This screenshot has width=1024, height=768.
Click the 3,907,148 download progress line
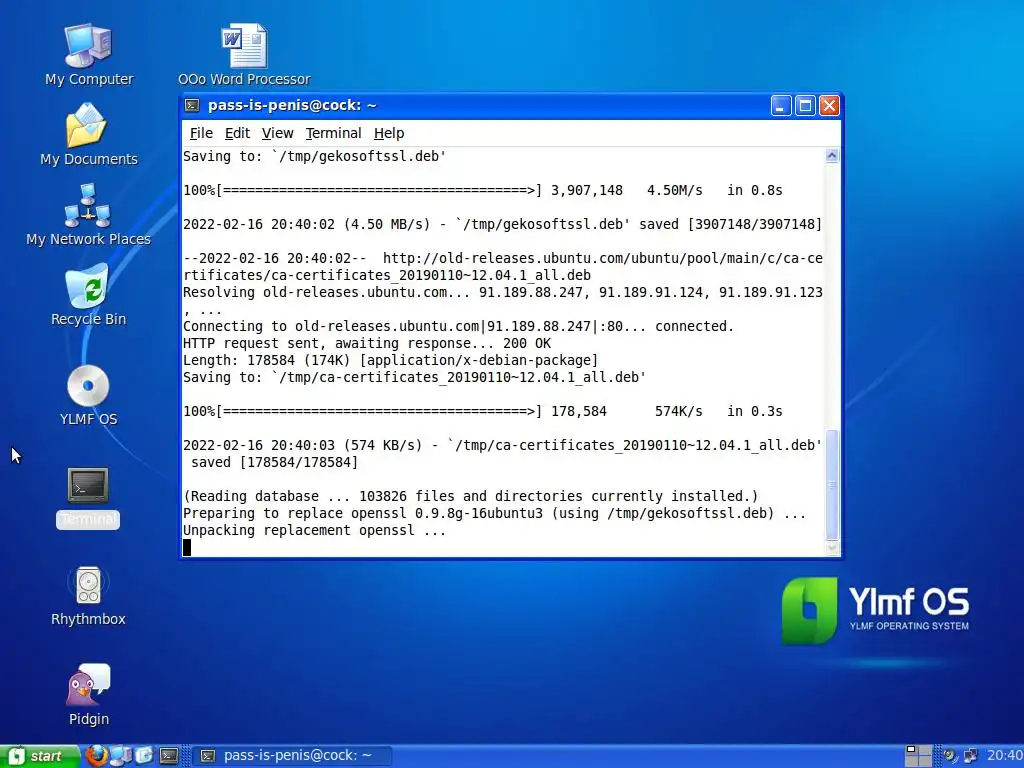pyautogui.click(x=483, y=191)
